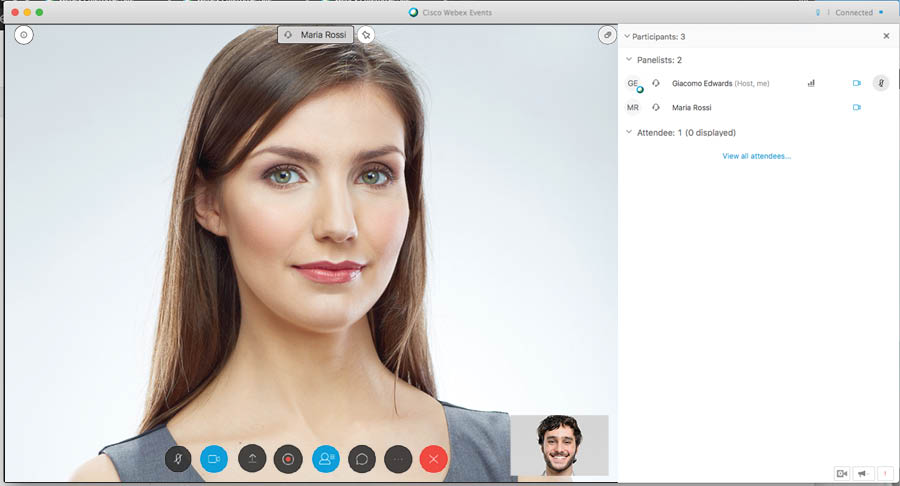Collapse the Participants: 3 section

click(x=627, y=36)
